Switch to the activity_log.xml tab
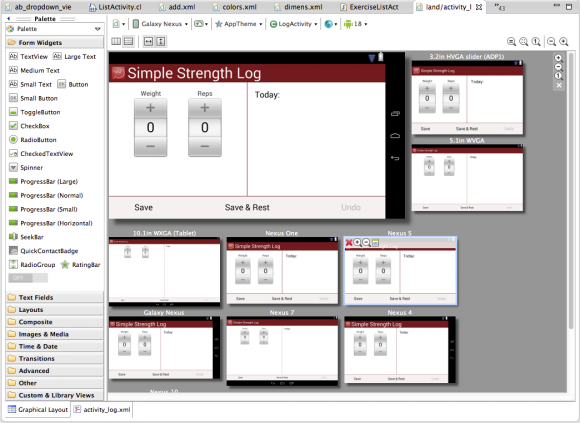 [x=102, y=409]
